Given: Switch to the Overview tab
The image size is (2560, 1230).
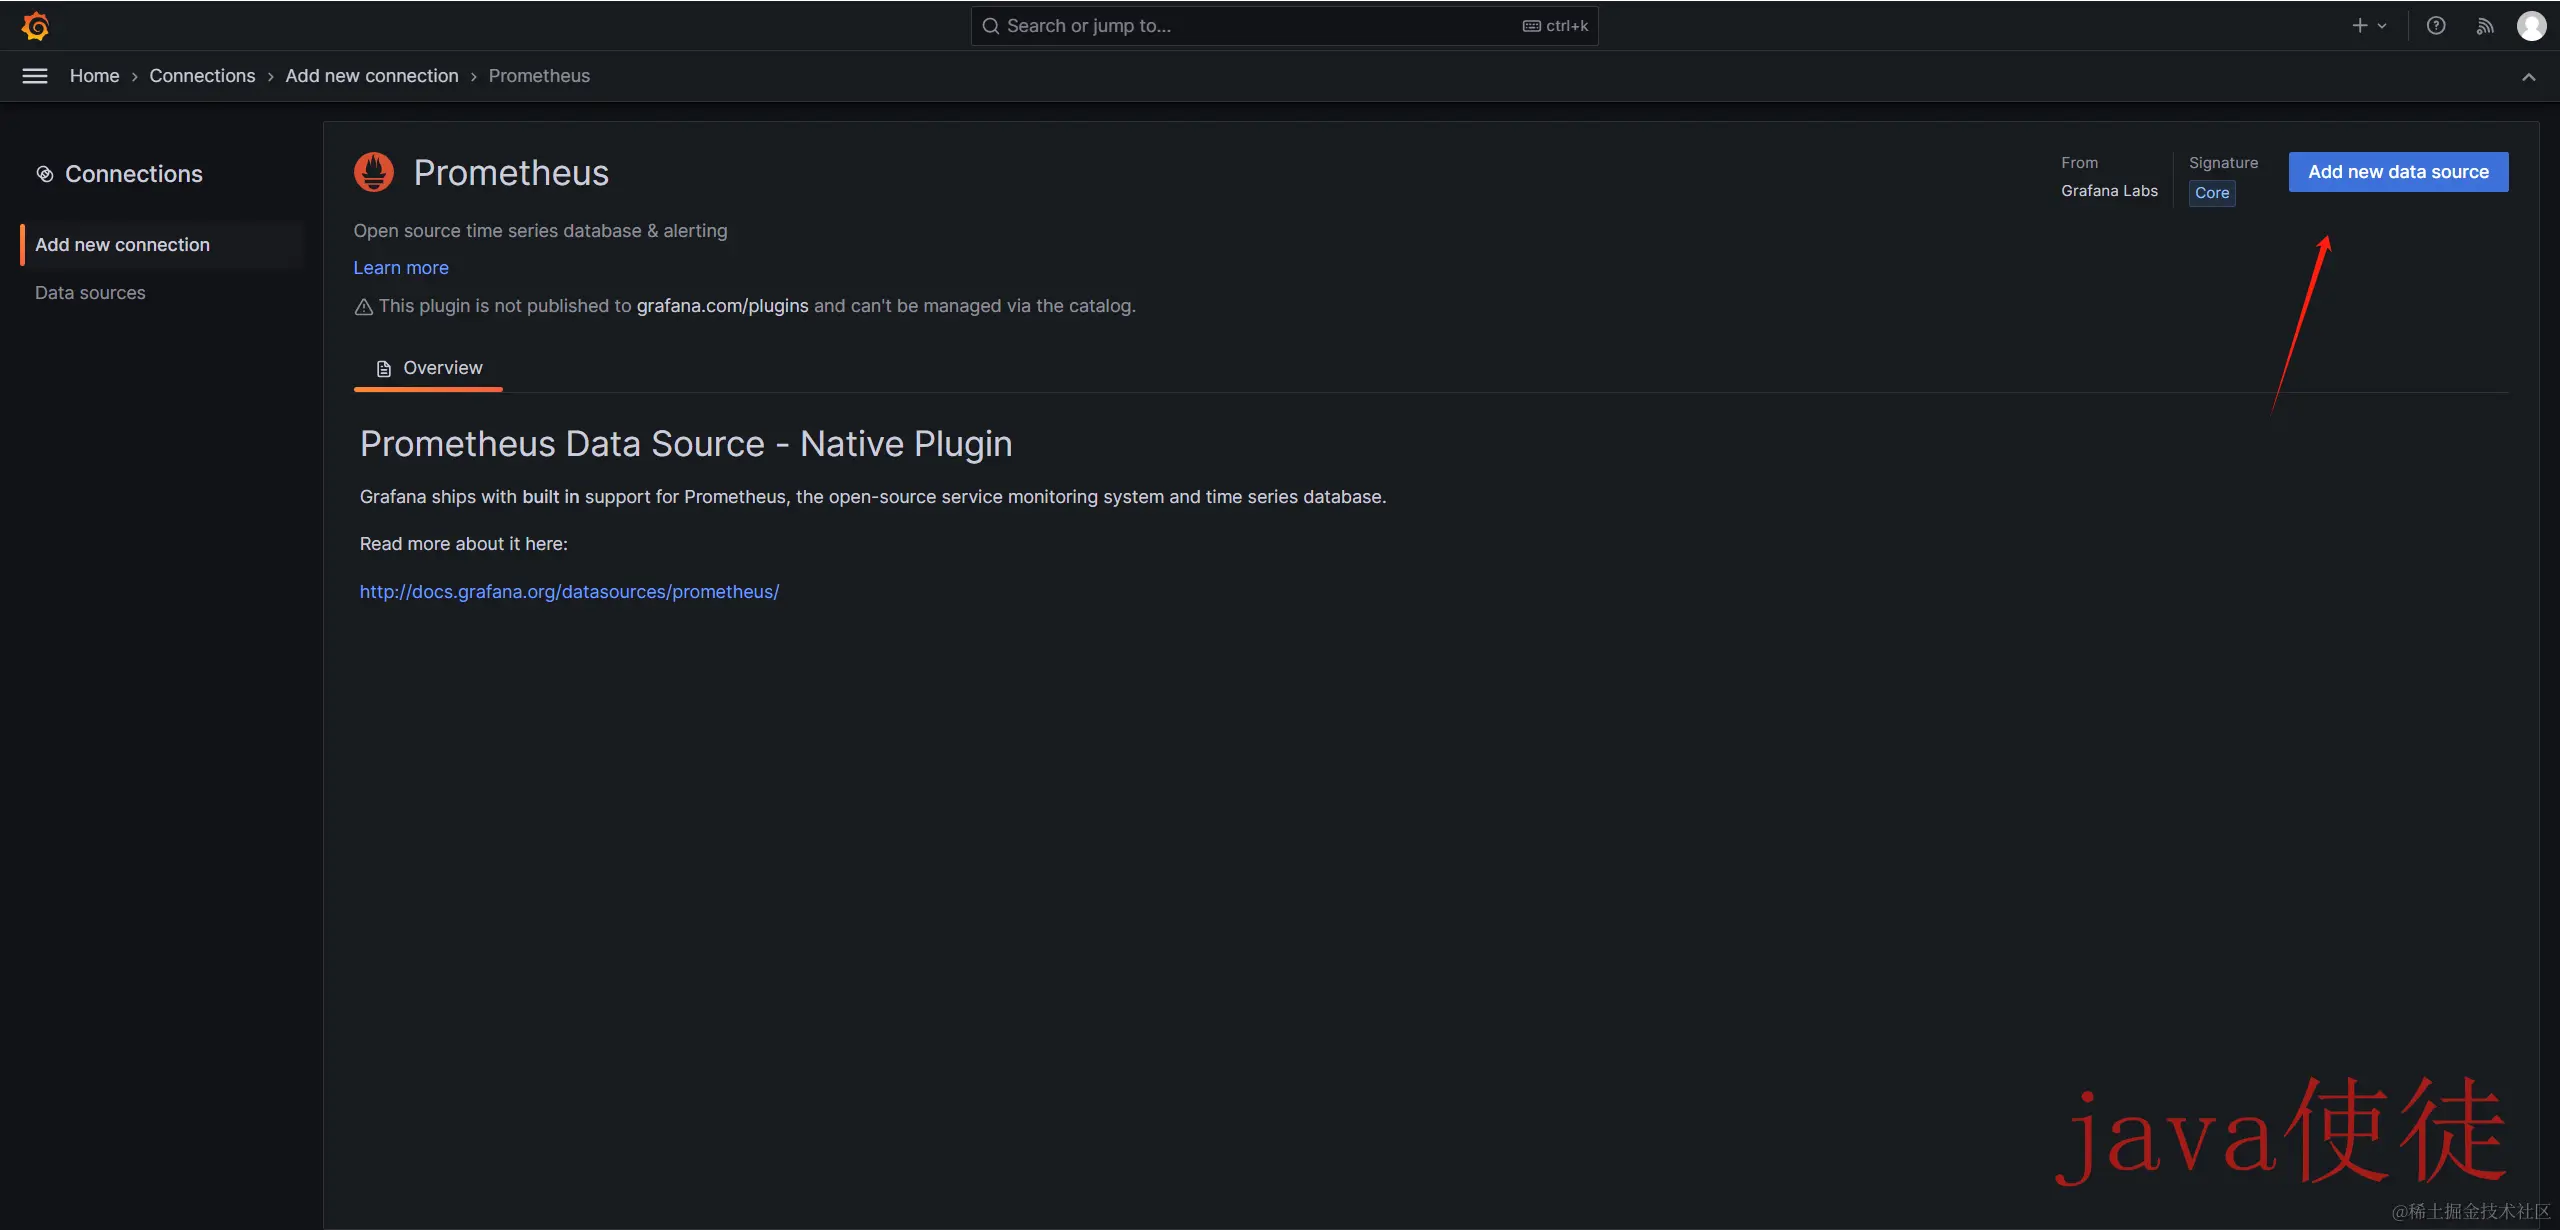Looking at the screenshot, I should [x=428, y=368].
